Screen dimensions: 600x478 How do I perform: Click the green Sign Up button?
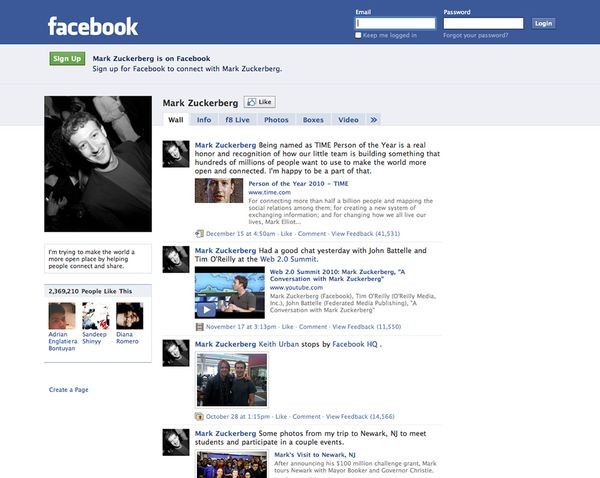coord(67,59)
